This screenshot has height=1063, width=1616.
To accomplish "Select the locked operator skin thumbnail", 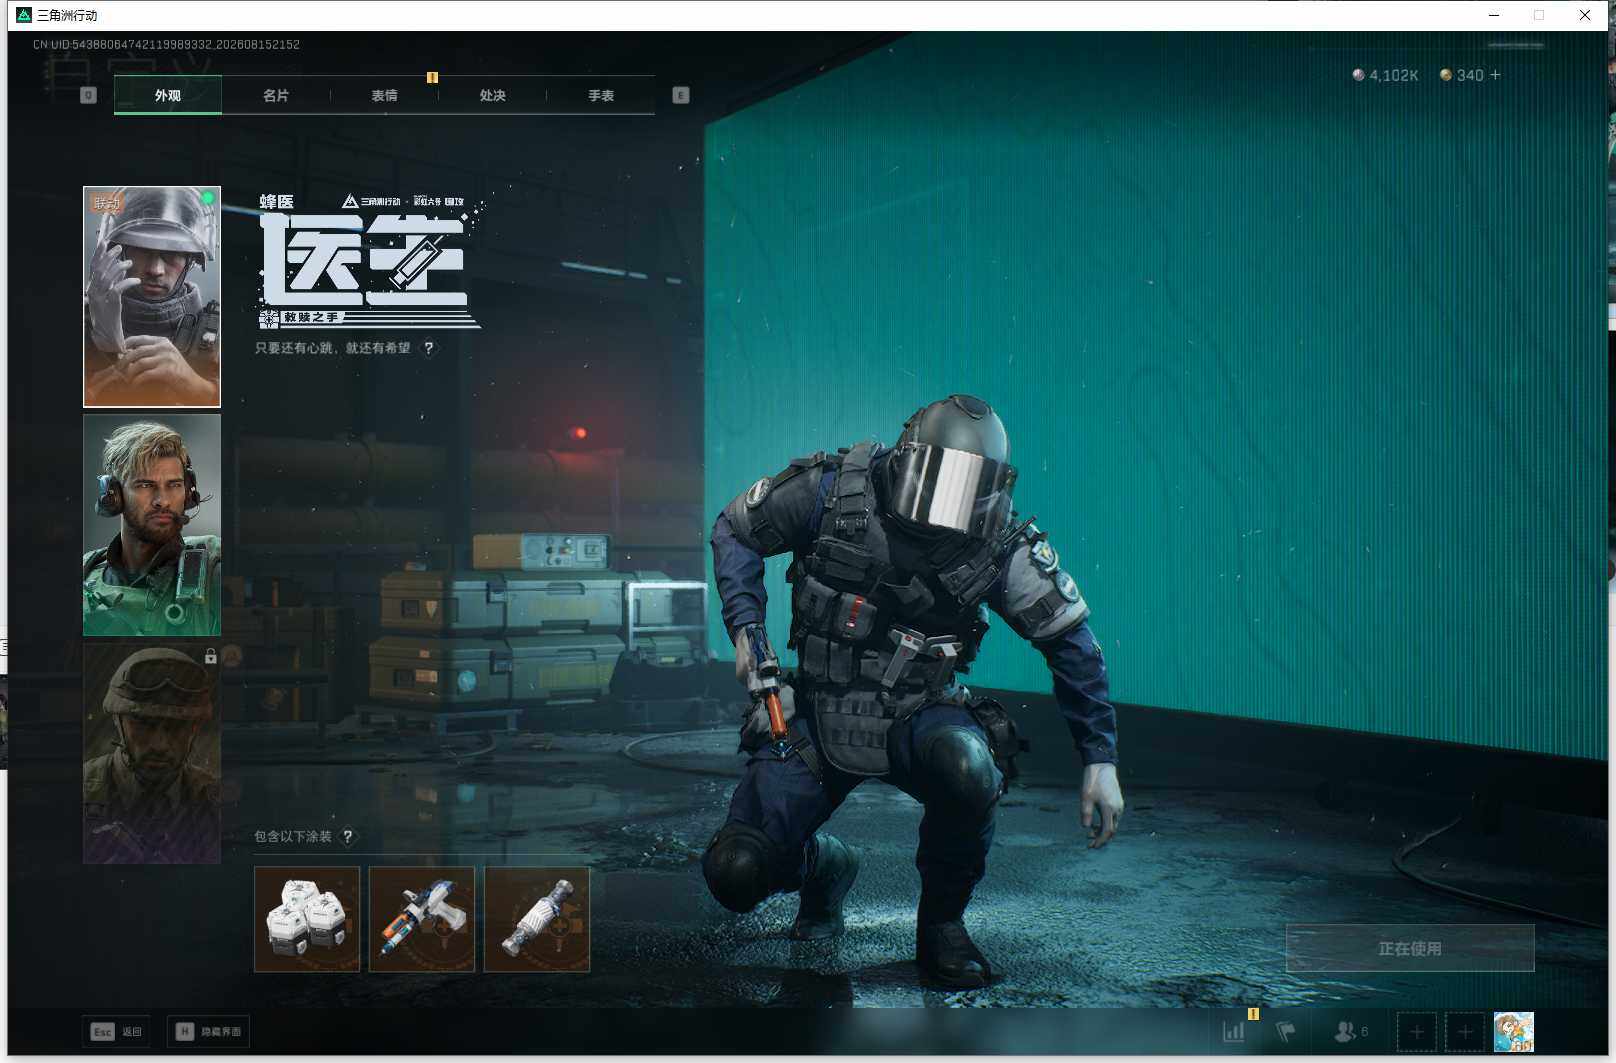I will [x=152, y=753].
